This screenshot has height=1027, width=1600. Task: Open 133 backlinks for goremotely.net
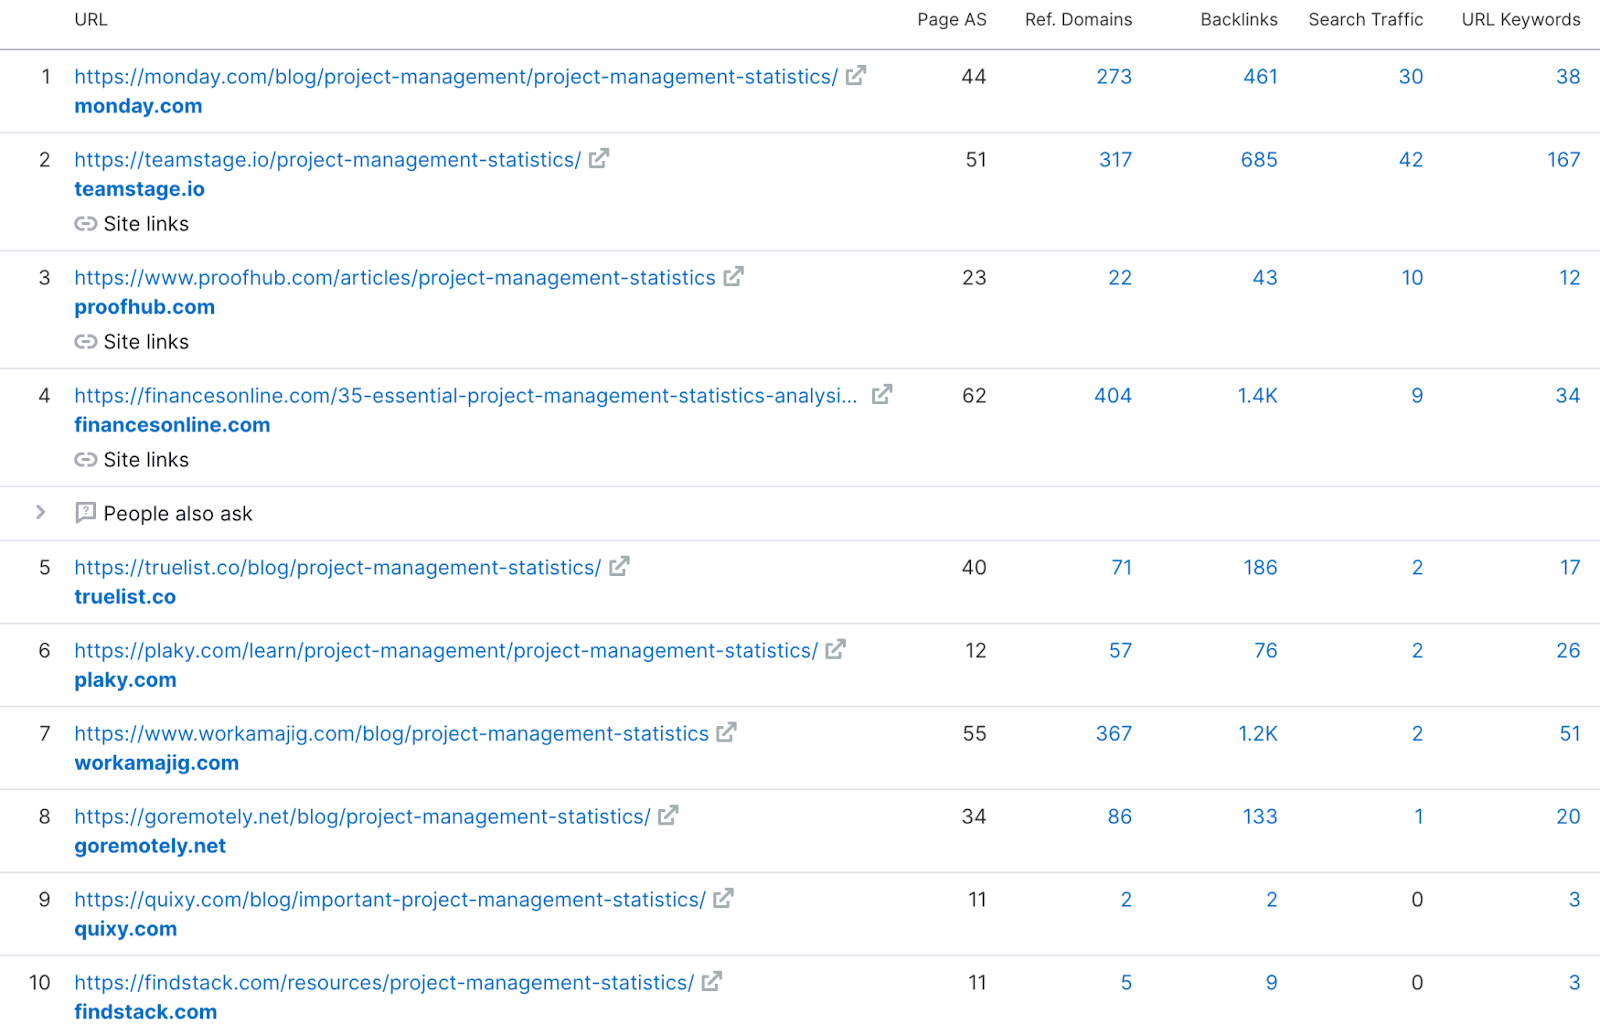pos(1260,817)
